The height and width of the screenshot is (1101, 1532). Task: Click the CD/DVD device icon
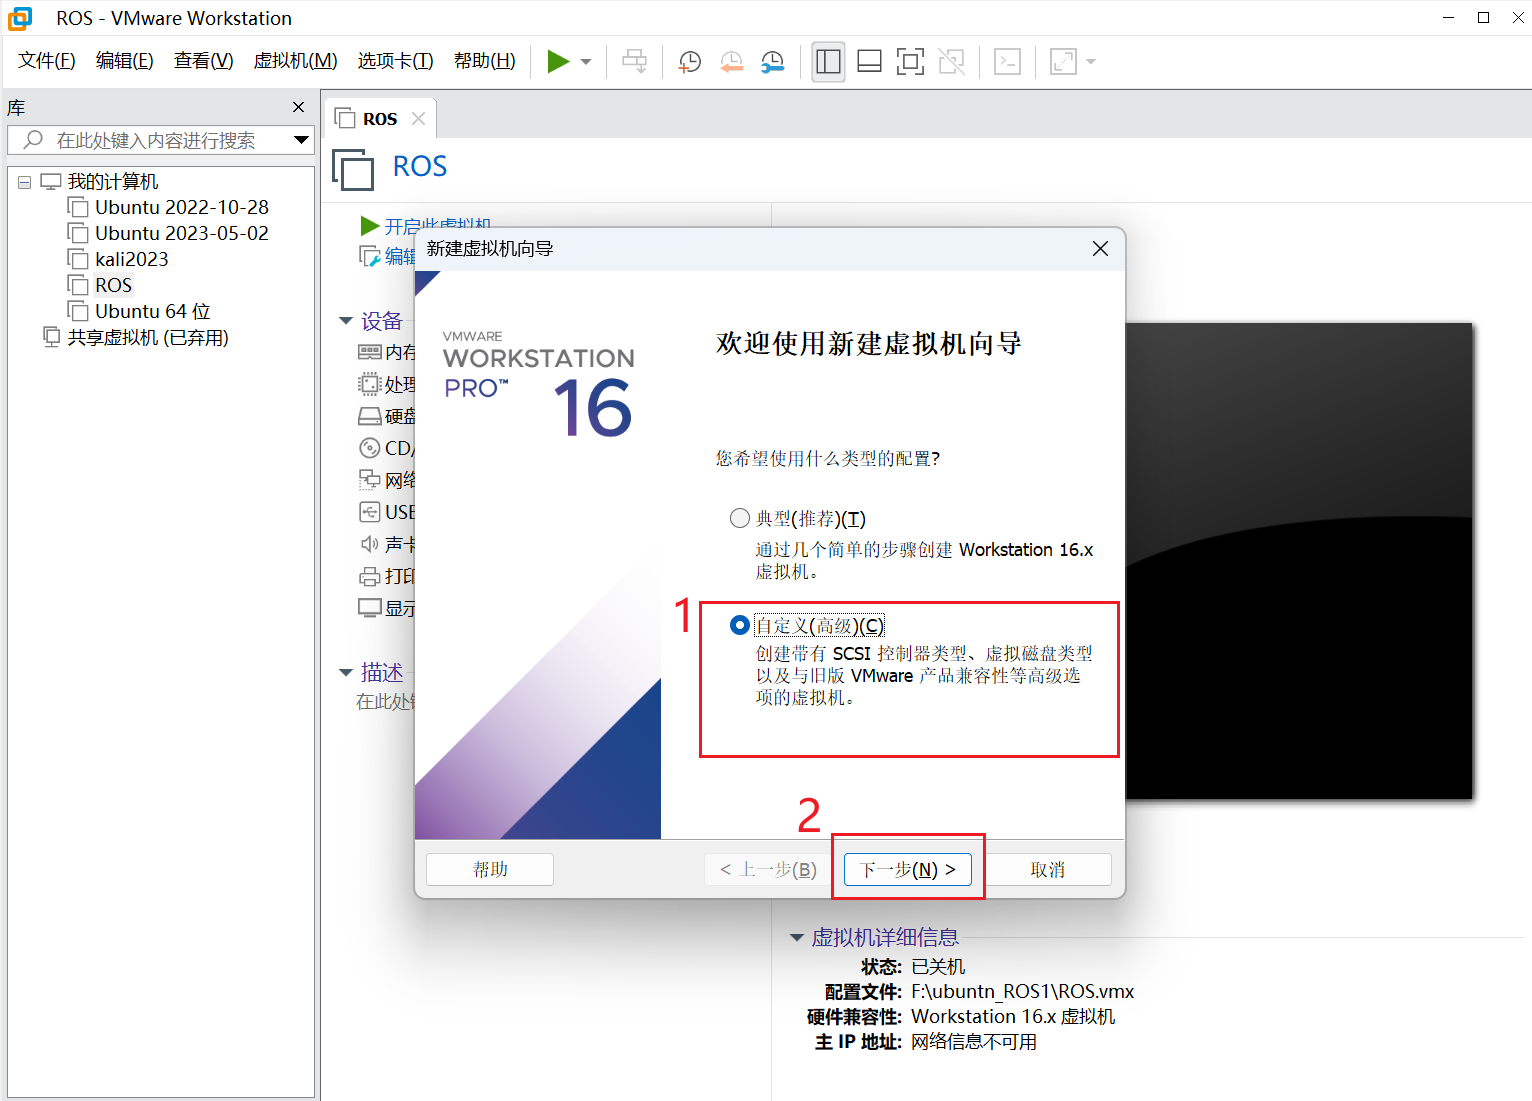click(x=369, y=448)
